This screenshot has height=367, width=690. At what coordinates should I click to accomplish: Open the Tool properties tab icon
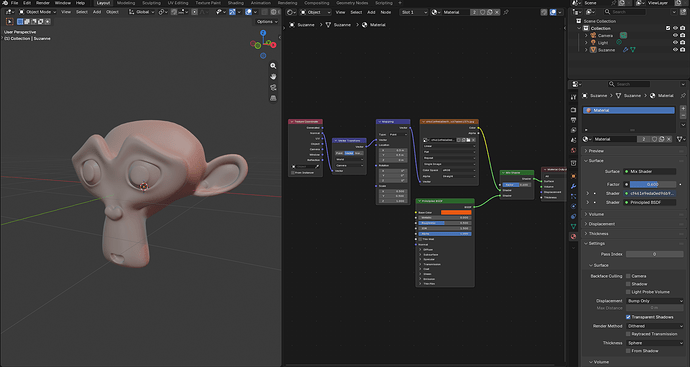coord(573,97)
